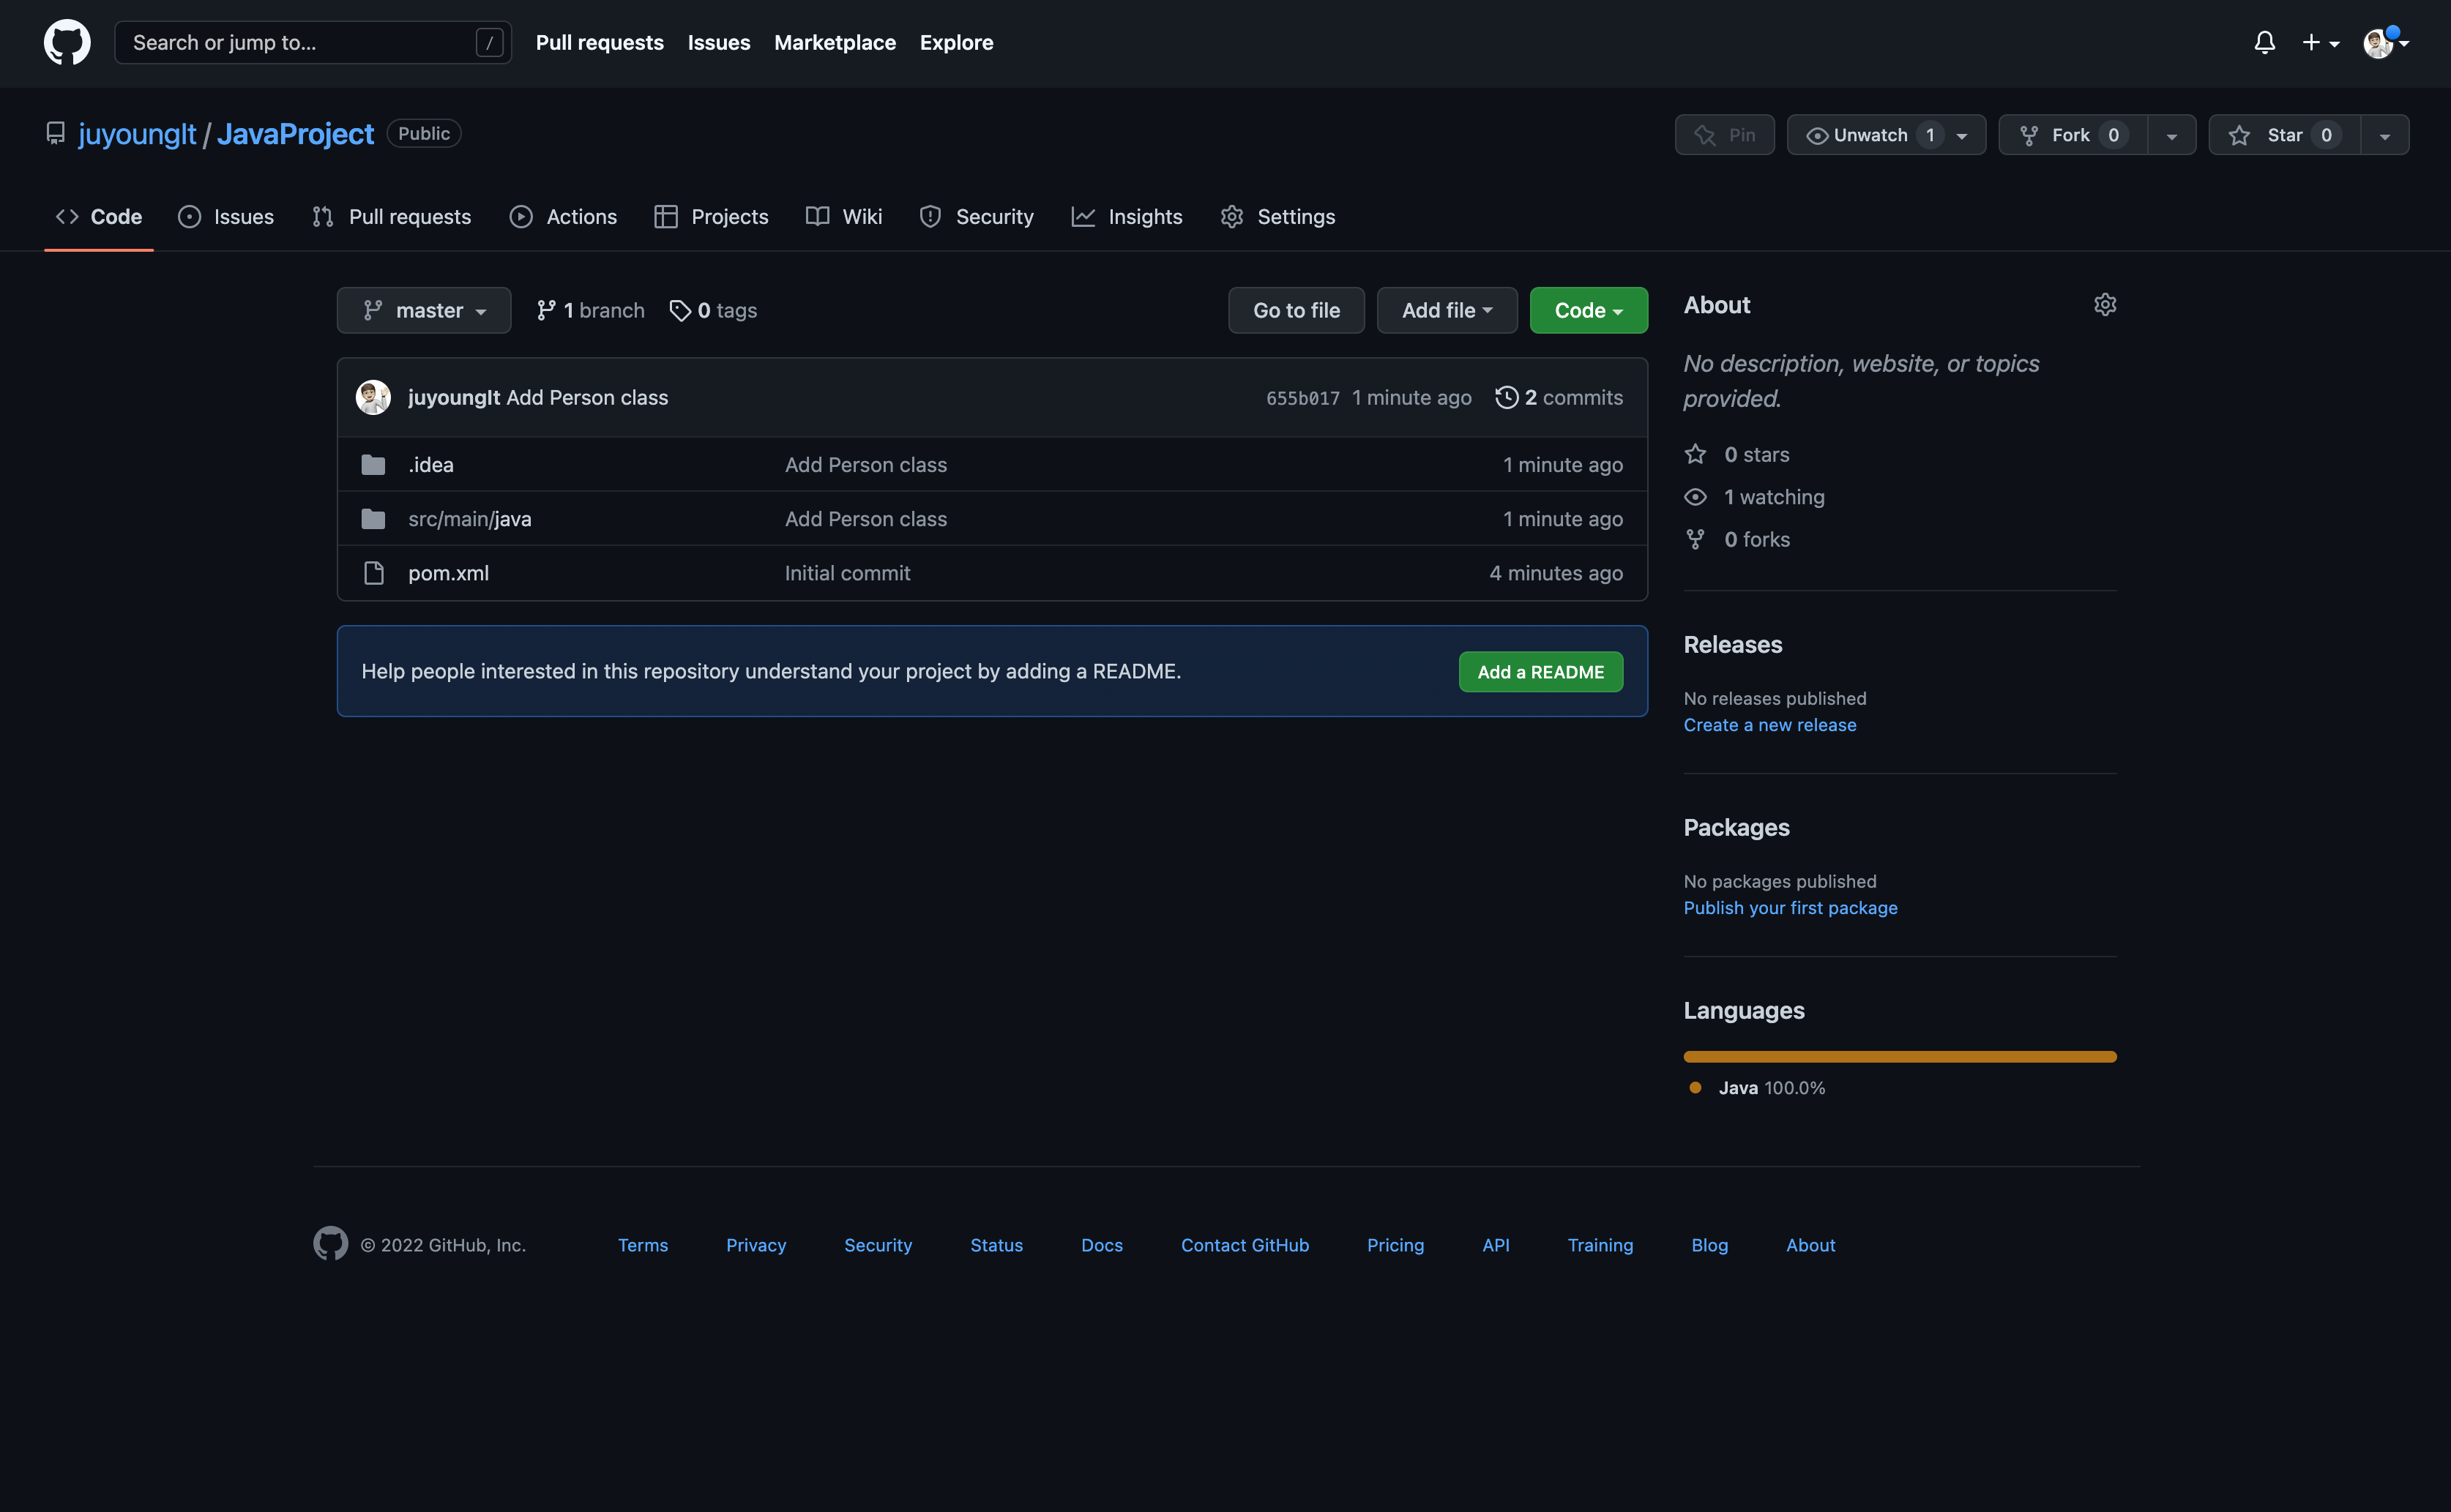Viewport: 2451px width, 1512px height.
Task: Expand the green Code dropdown
Action: pos(1587,311)
